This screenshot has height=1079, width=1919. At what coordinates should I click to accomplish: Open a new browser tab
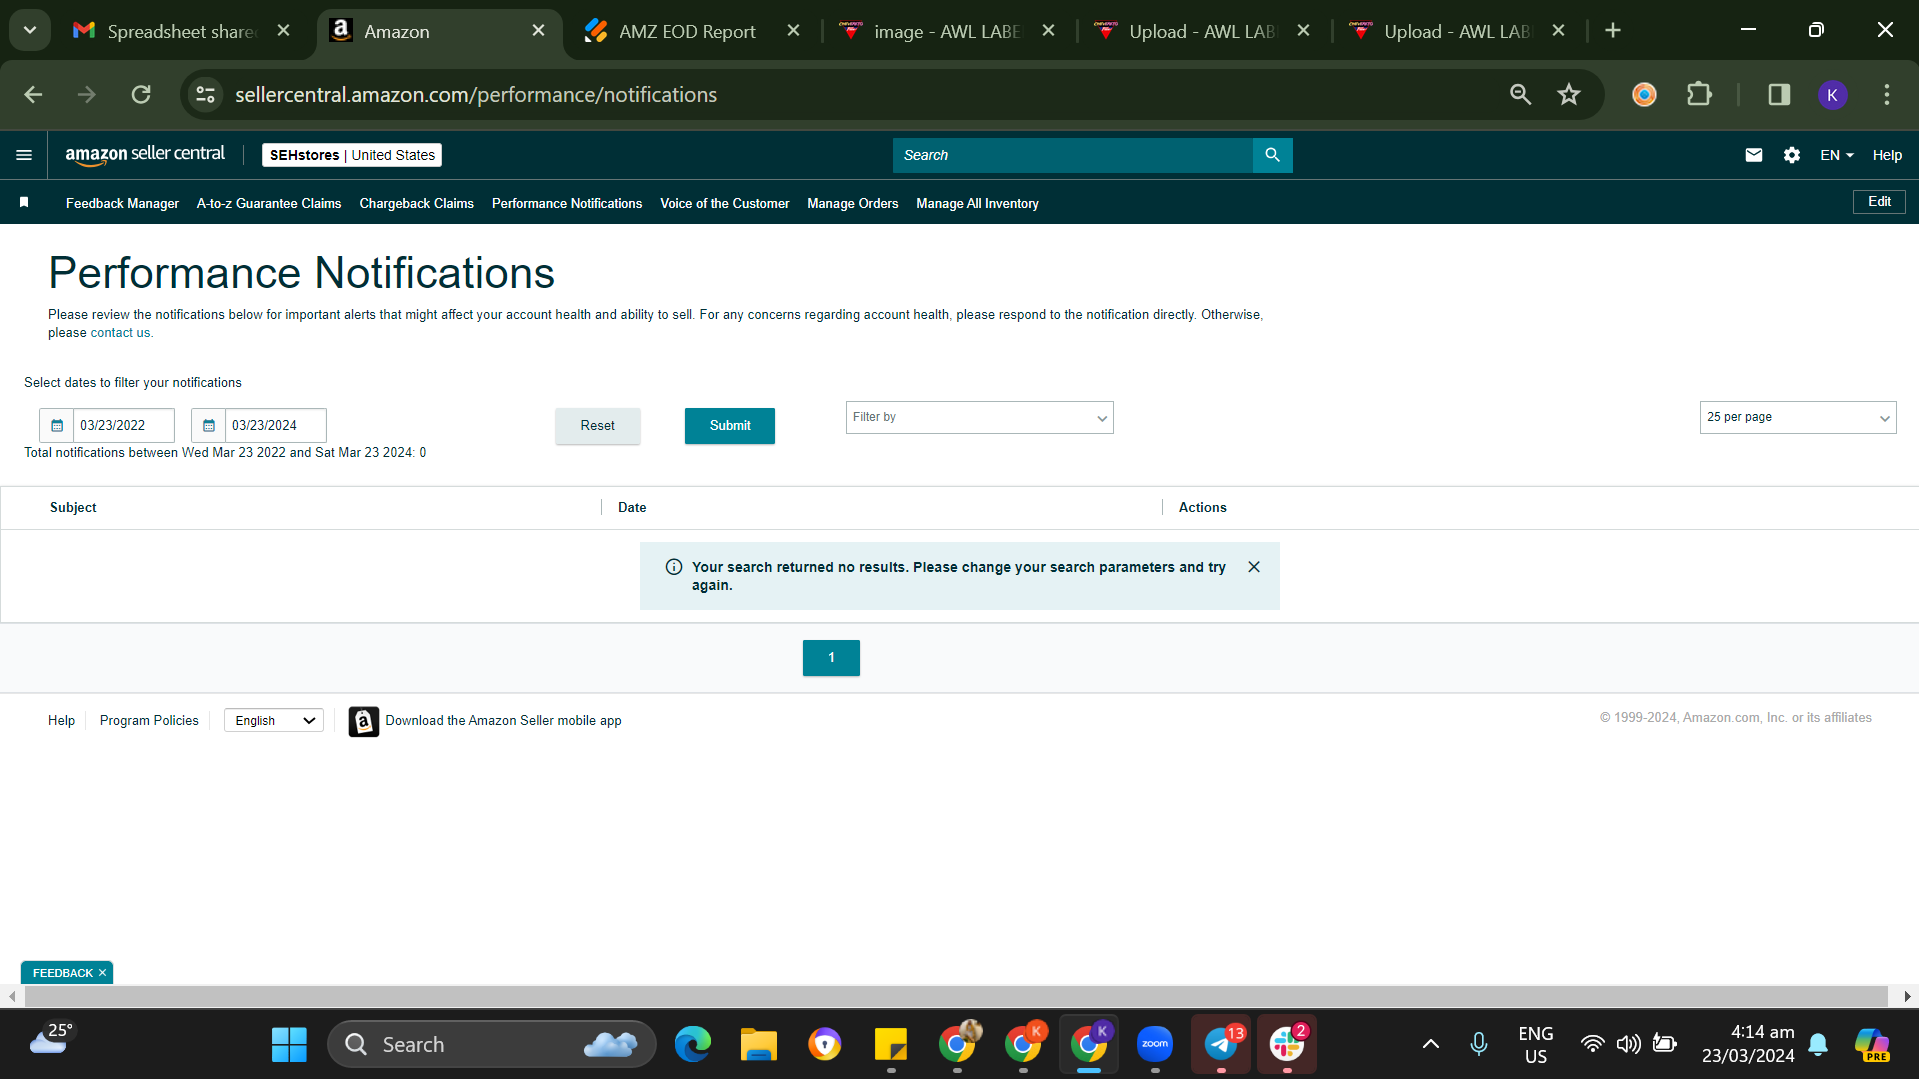pyautogui.click(x=1612, y=31)
